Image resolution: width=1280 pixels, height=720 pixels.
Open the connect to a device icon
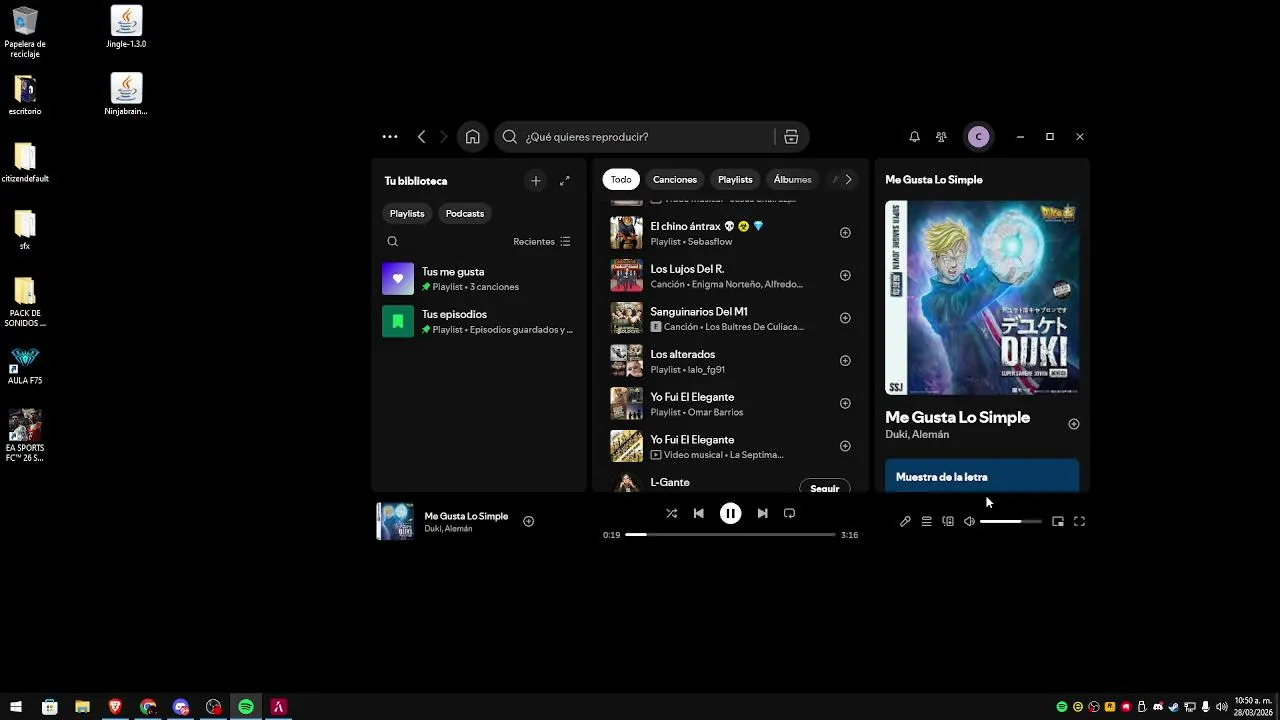pos(948,521)
